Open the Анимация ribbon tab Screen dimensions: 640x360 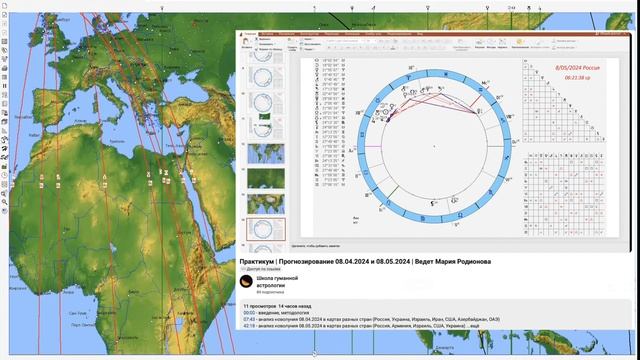point(352,34)
